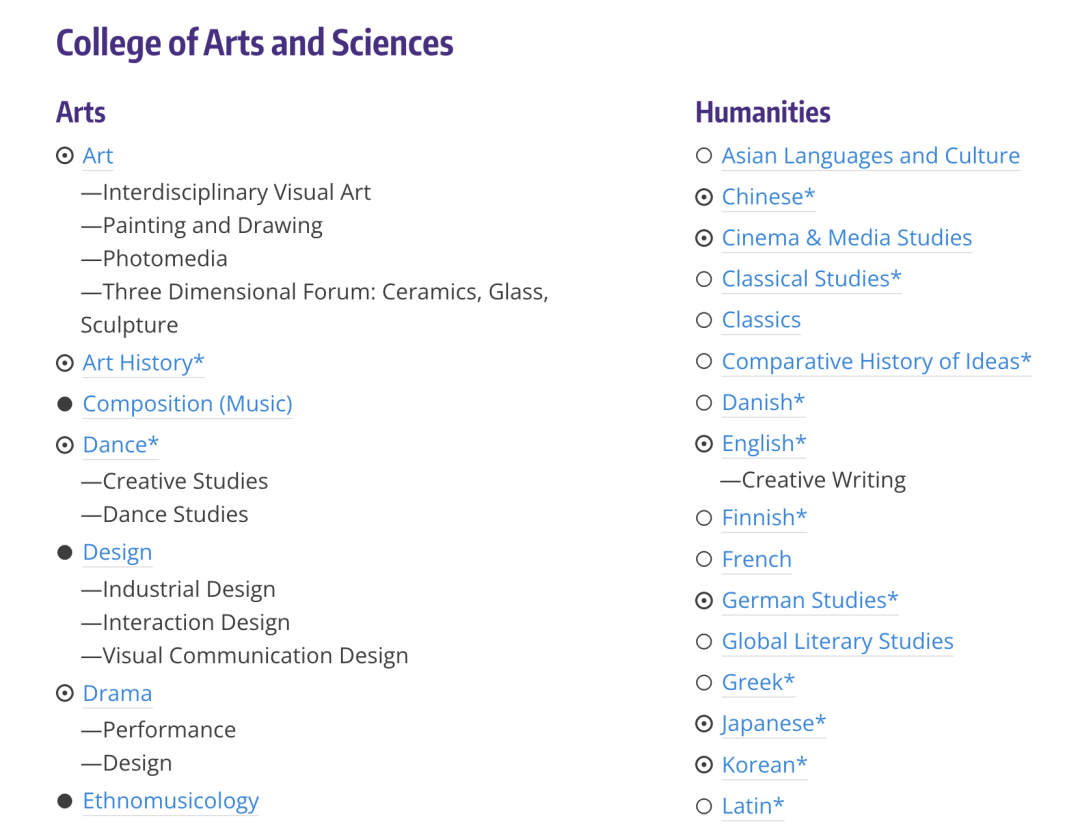
Task: Click the open circle beside French
Action: click(x=704, y=559)
